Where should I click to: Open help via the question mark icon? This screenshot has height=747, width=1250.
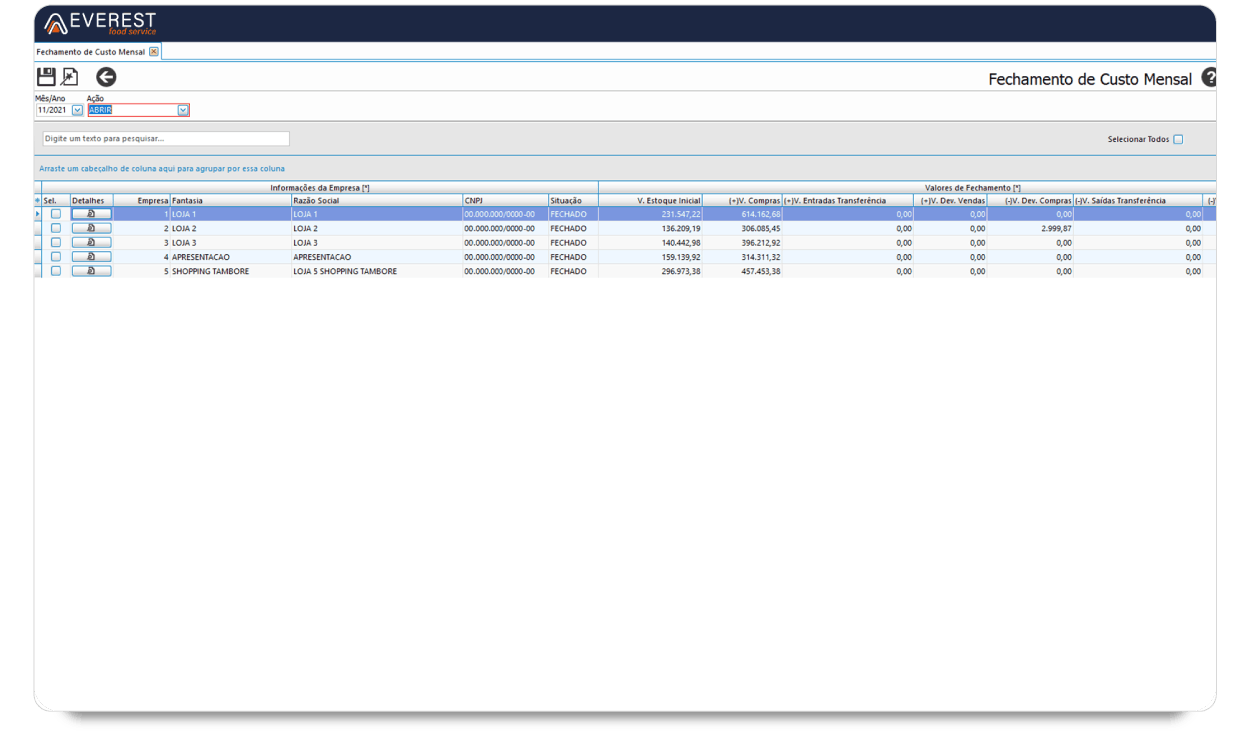pyautogui.click(x=1208, y=78)
